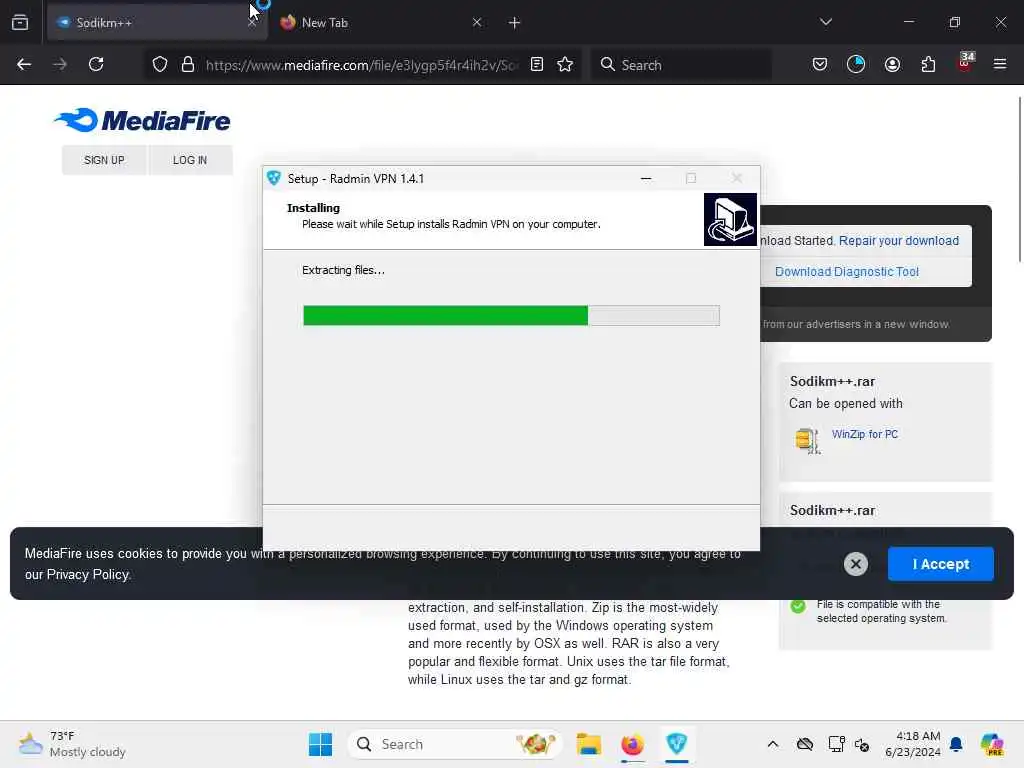The width and height of the screenshot is (1024, 768).
Task: Switch to Firefox in the taskbar
Action: click(x=632, y=744)
